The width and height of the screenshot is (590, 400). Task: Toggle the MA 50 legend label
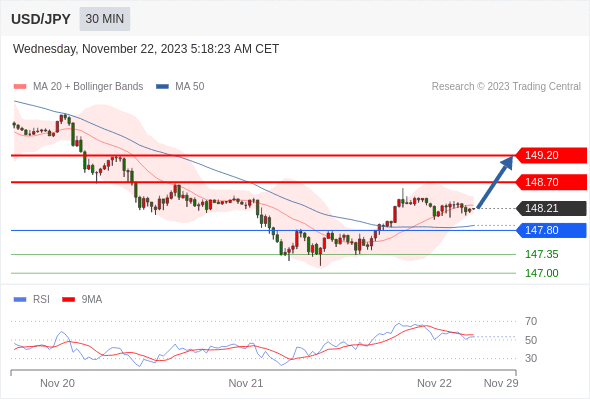tap(190, 87)
